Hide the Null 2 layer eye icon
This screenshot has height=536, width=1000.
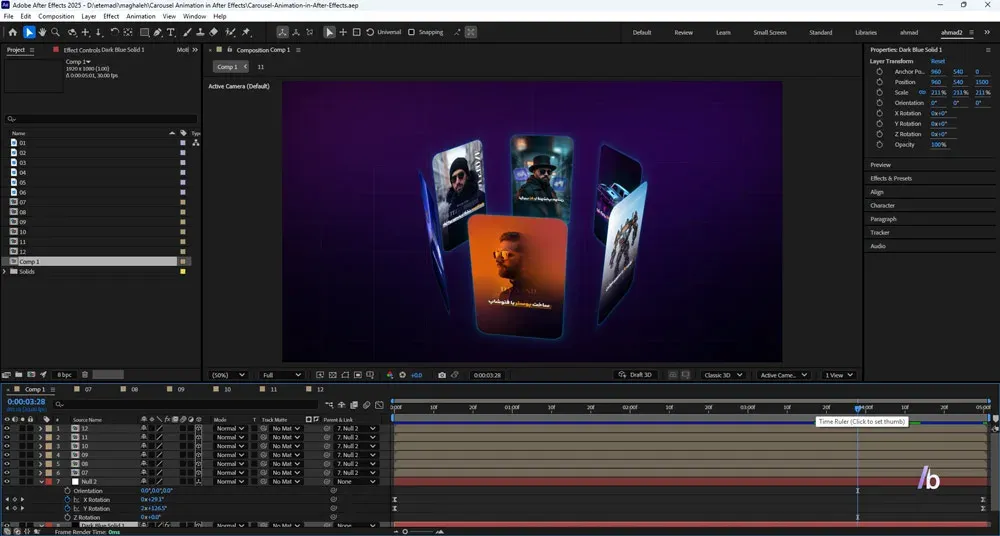click(7, 482)
